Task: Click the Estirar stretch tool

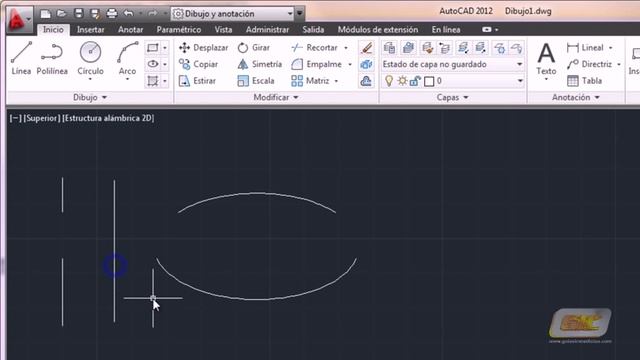Action: 197,81
